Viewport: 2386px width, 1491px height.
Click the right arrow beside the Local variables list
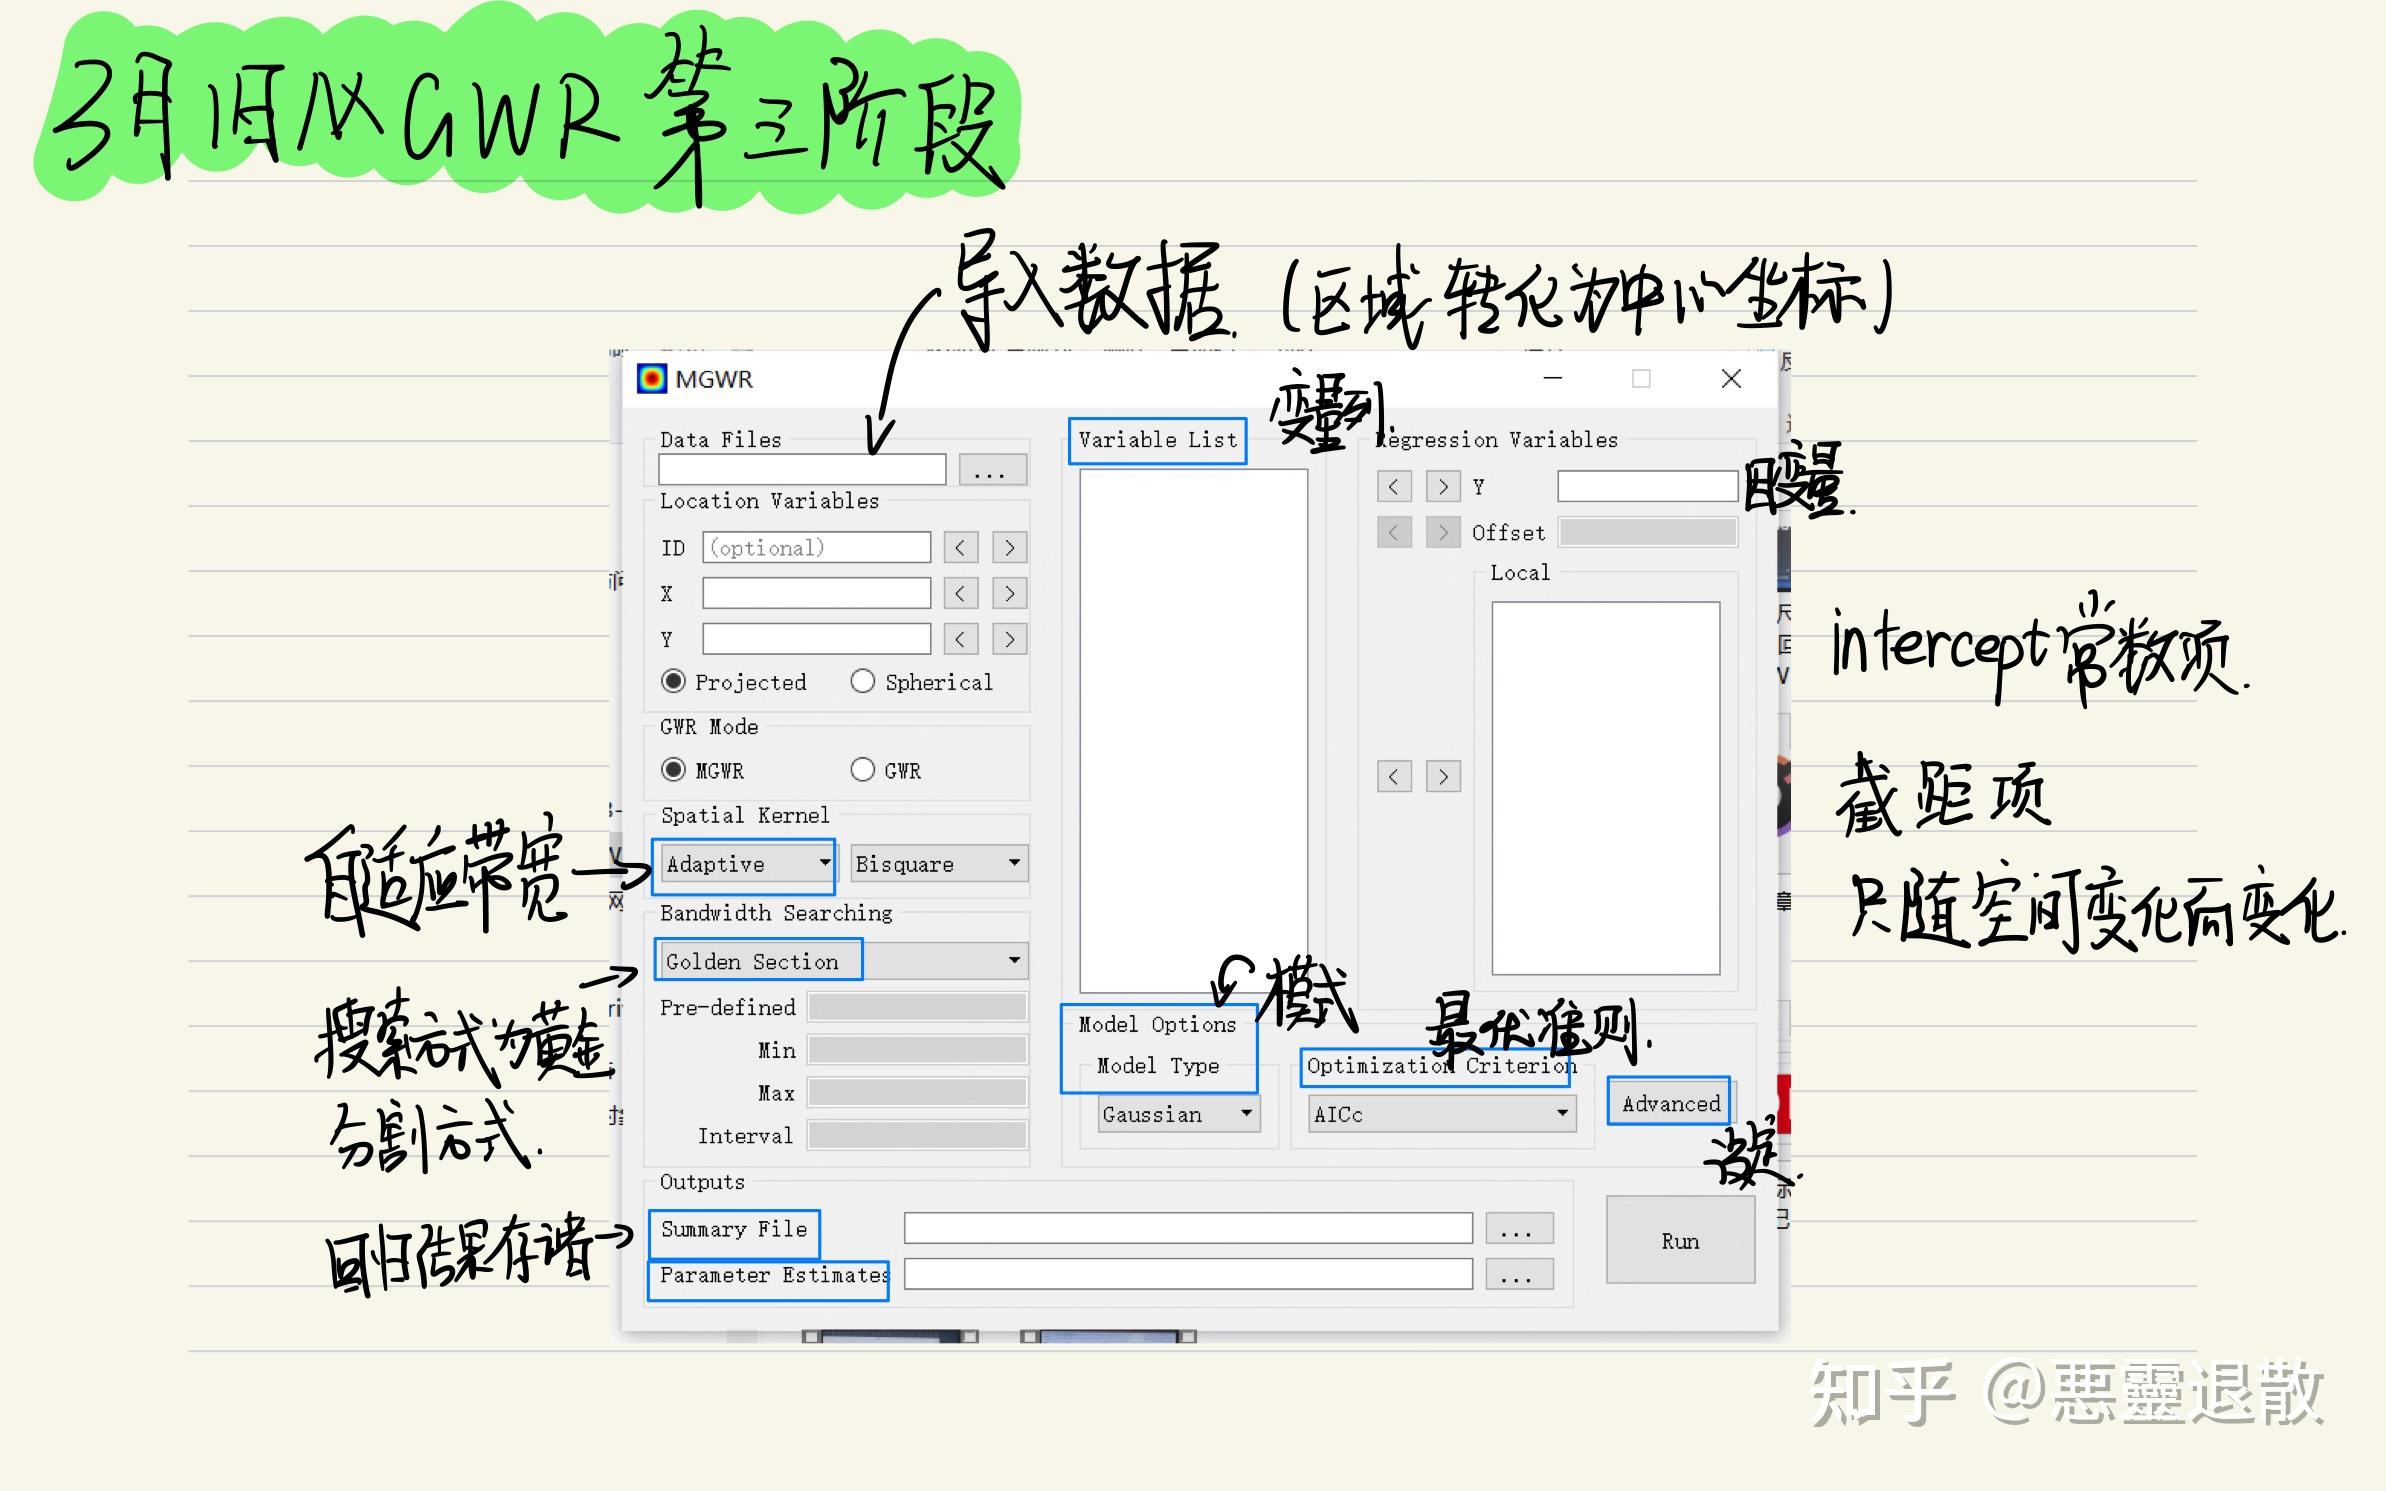(1443, 776)
